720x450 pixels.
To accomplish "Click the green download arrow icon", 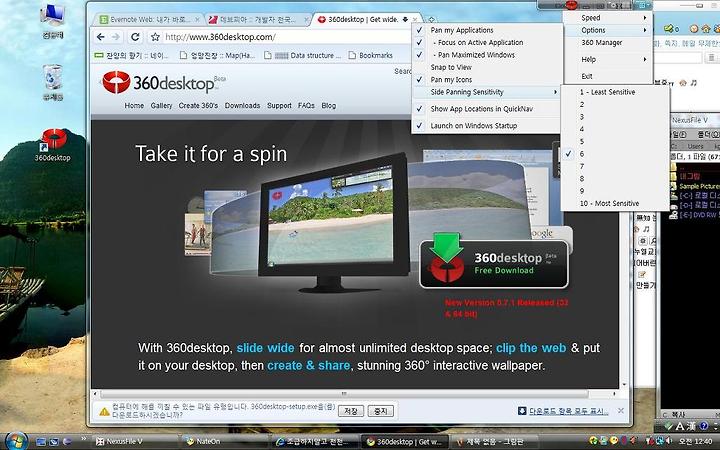I will pyautogui.click(x=446, y=247).
